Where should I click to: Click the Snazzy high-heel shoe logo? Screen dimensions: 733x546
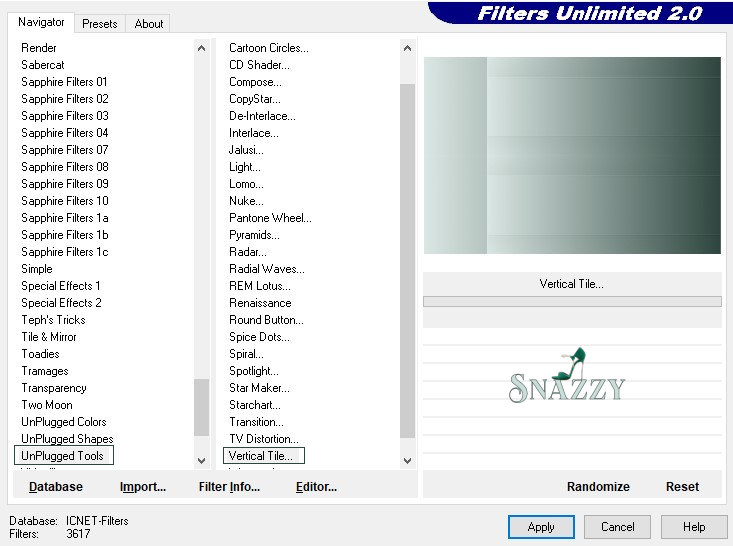coord(568,377)
